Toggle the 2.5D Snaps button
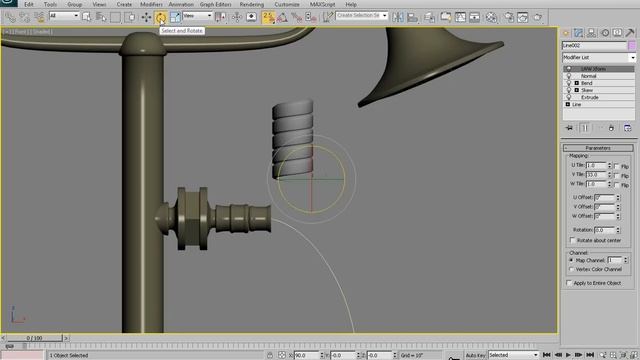 [x=268, y=17]
